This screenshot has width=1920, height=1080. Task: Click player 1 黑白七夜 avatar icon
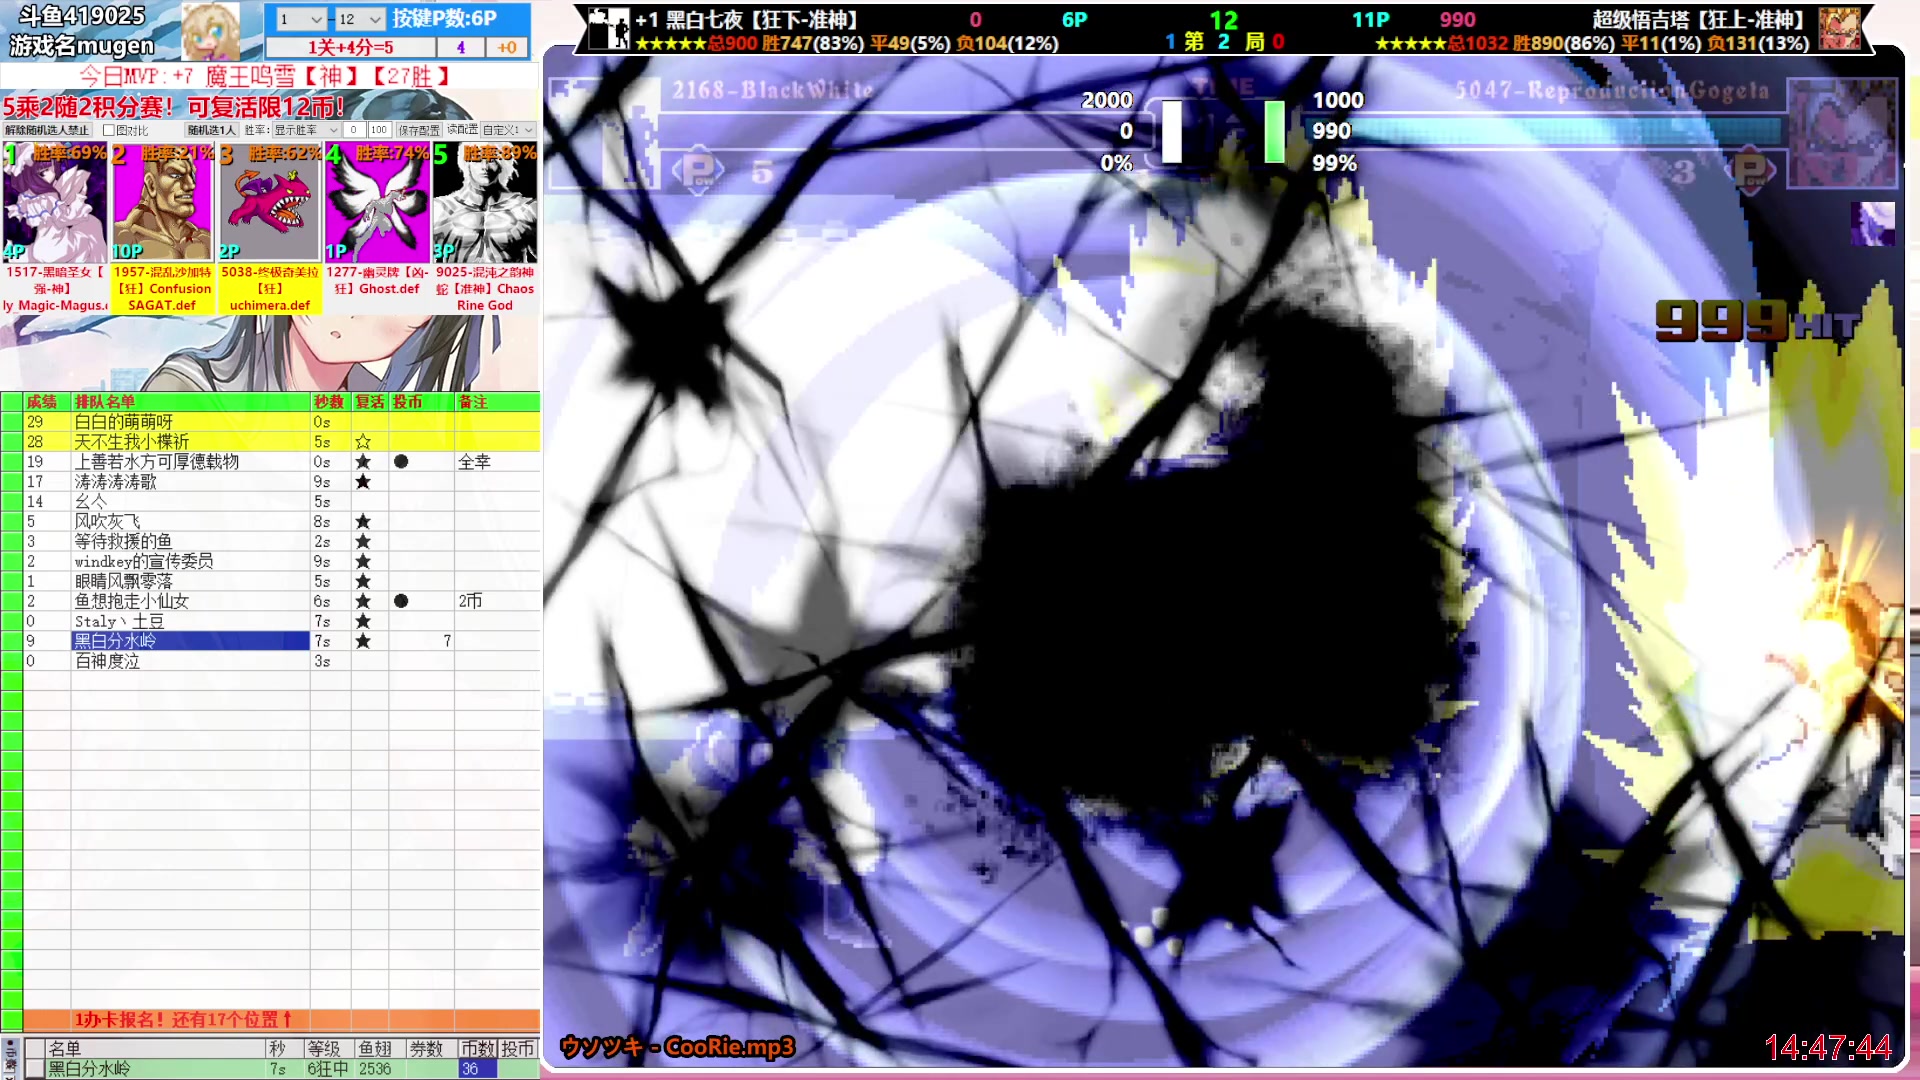coord(608,29)
